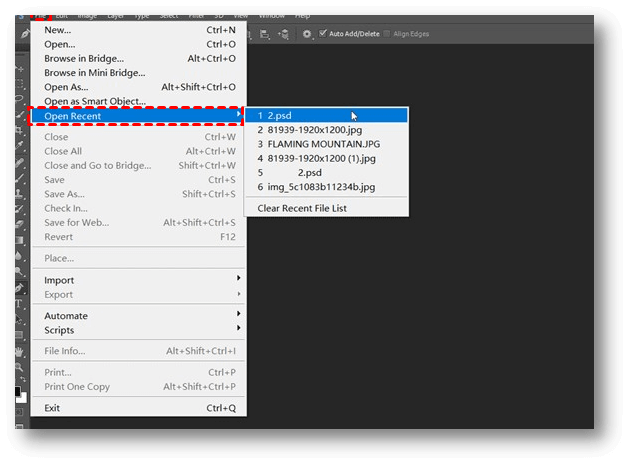Click Print One Copy menu item
This screenshot has height=466, width=632.
(x=139, y=387)
